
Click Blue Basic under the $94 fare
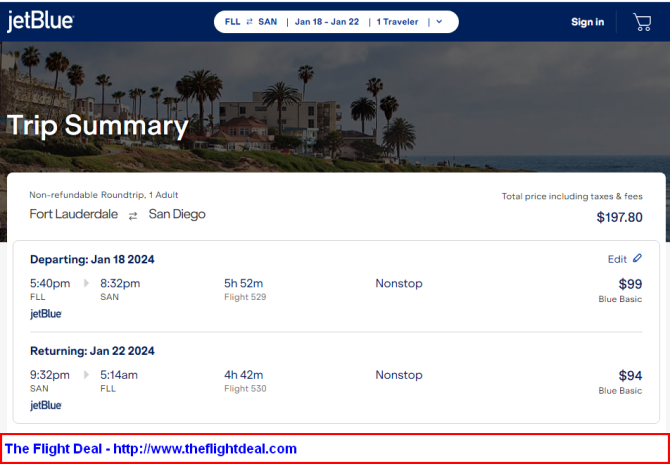coord(620,391)
